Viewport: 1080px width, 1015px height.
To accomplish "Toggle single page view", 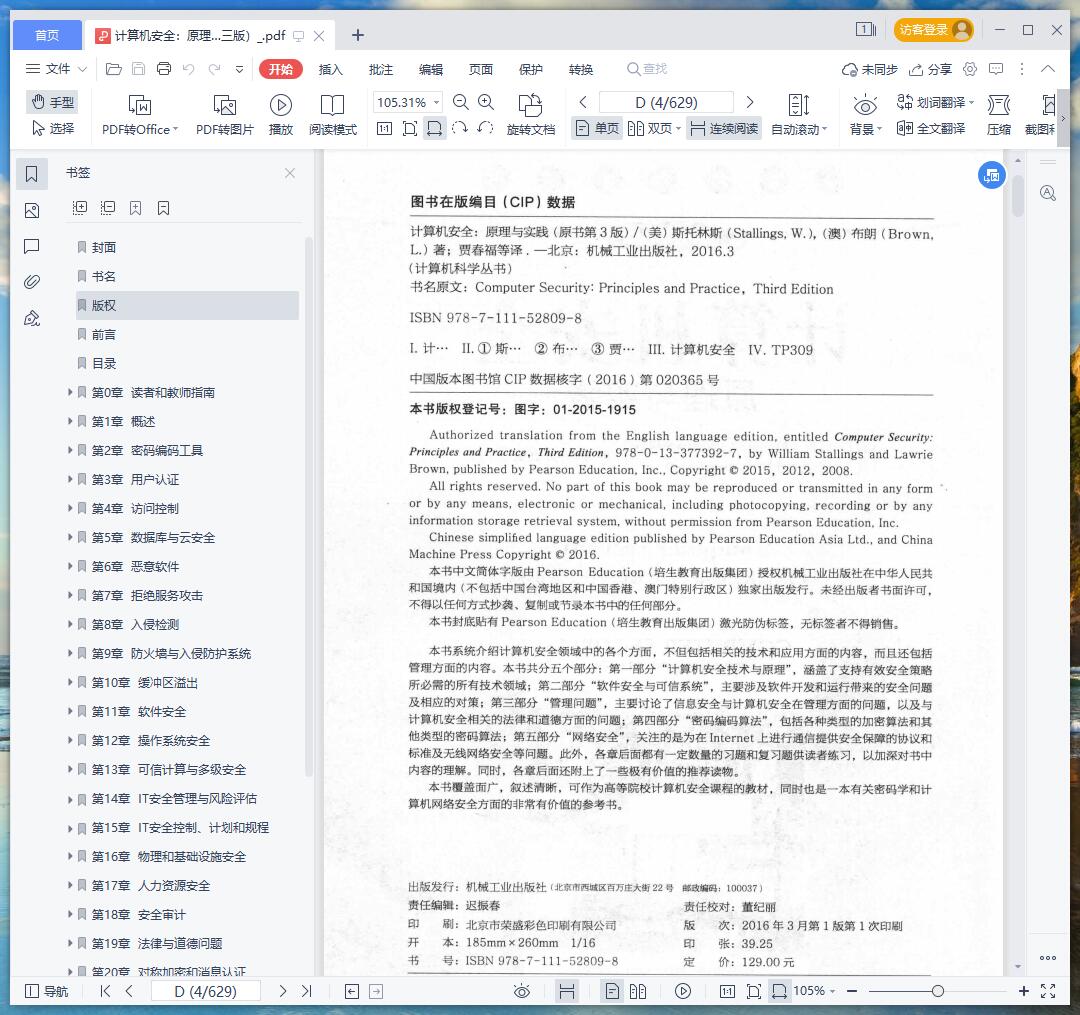I will (597, 128).
